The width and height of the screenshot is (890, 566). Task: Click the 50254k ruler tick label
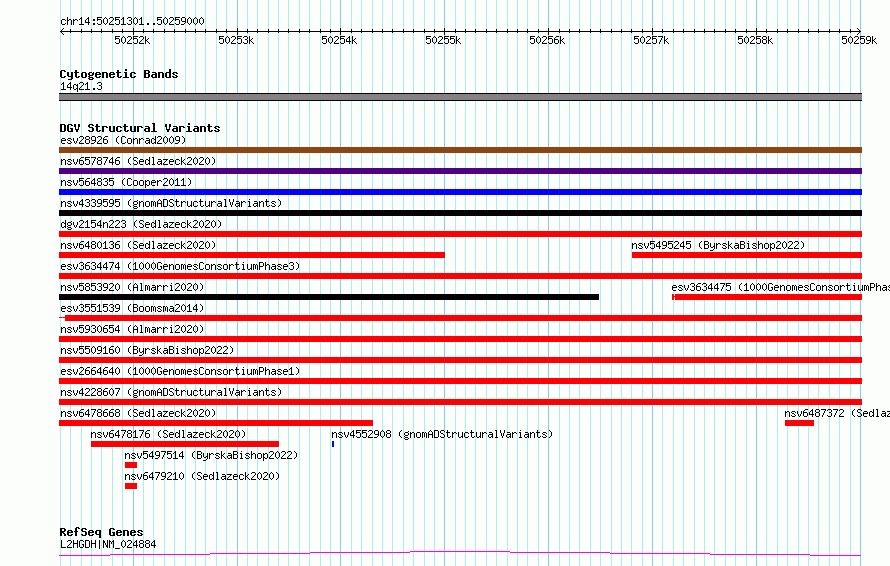click(339, 40)
